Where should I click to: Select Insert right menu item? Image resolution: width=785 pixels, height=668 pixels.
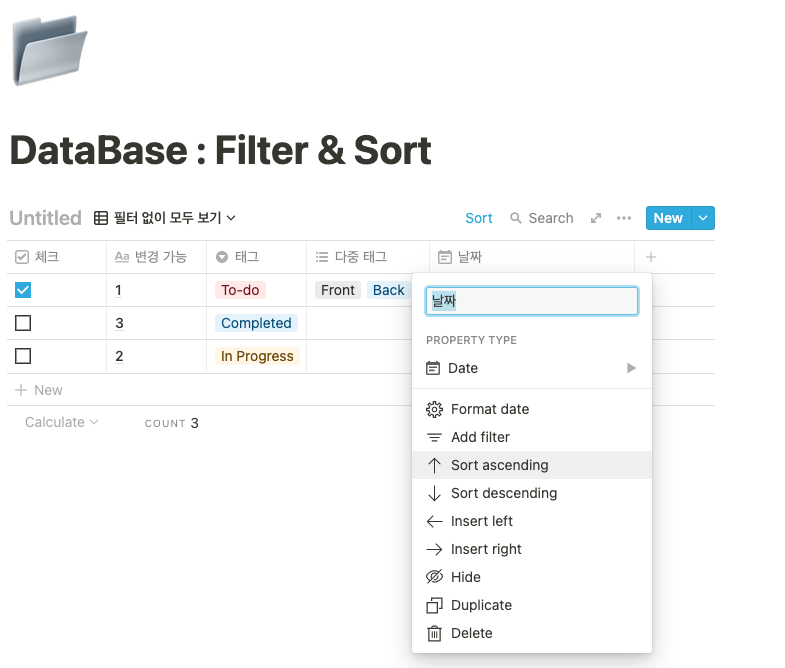[x=532, y=549]
